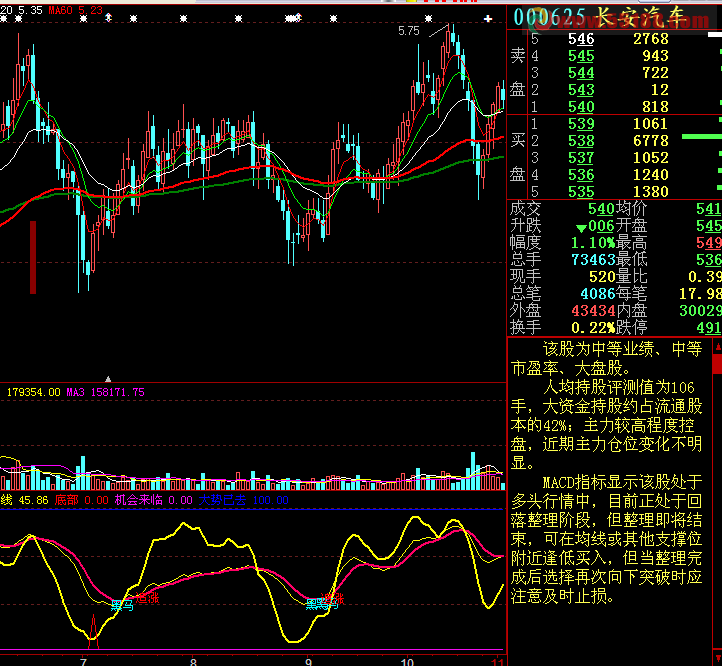The image size is (722, 666).
Task: Click the month 7 marker on the time axis
Action: click(x=83, y=662)
